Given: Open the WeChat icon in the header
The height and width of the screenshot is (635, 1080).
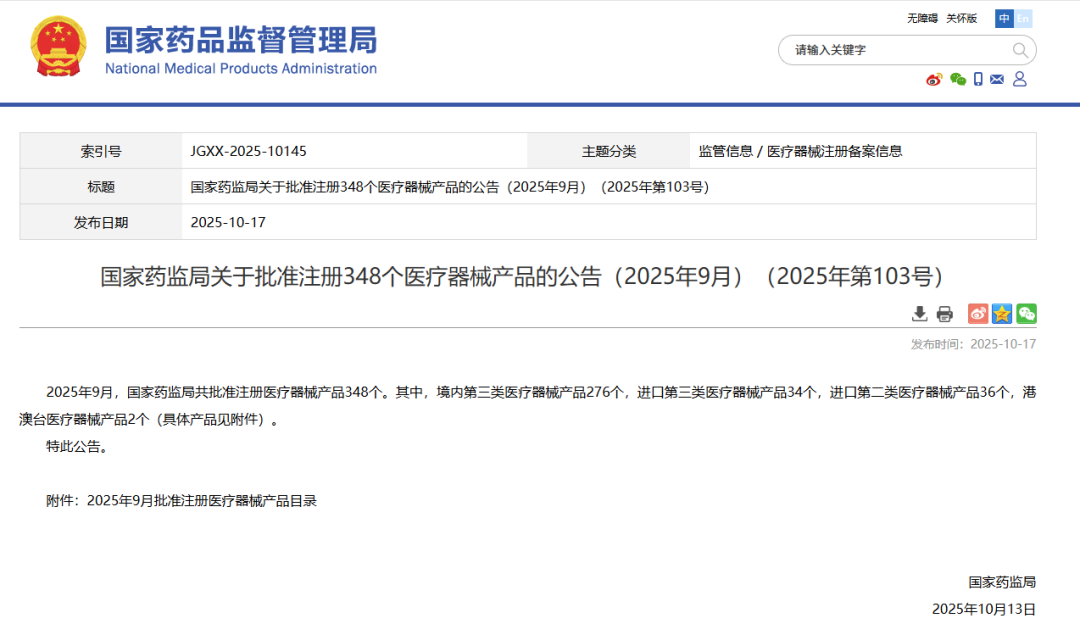Looking at the screenshot, I should pos(957,79).
